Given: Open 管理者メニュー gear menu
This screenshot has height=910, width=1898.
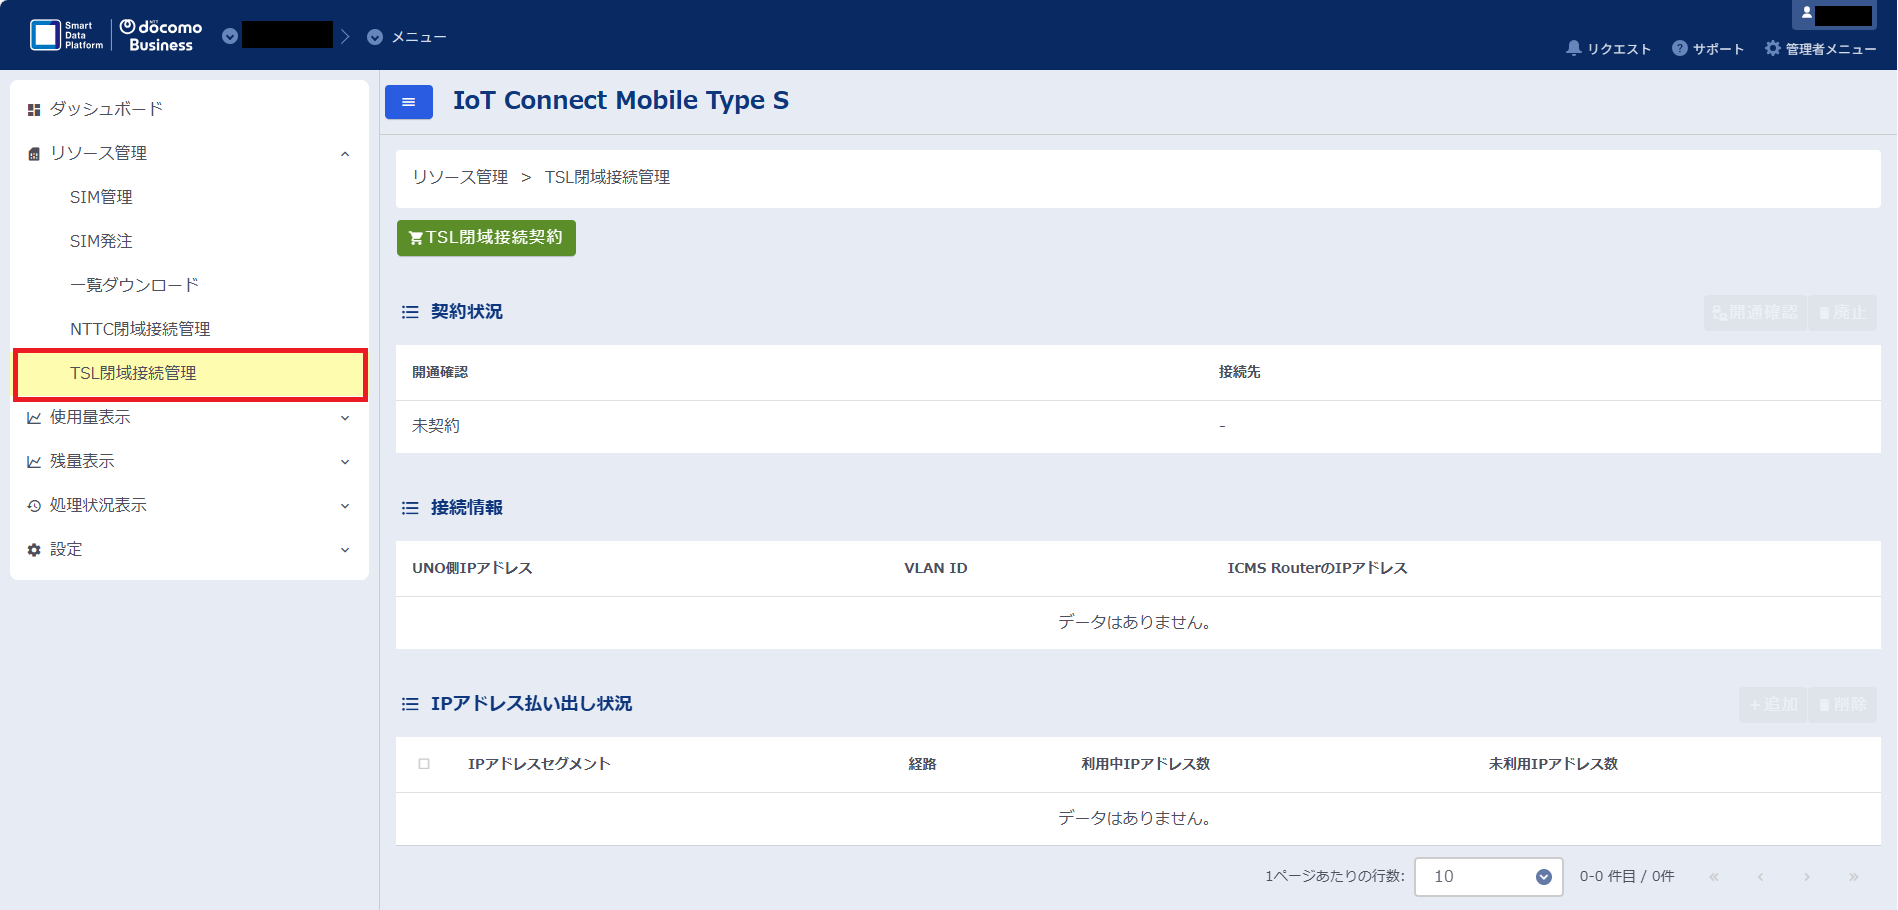Looking at the screenshot, I should (x=1820, y=48).
